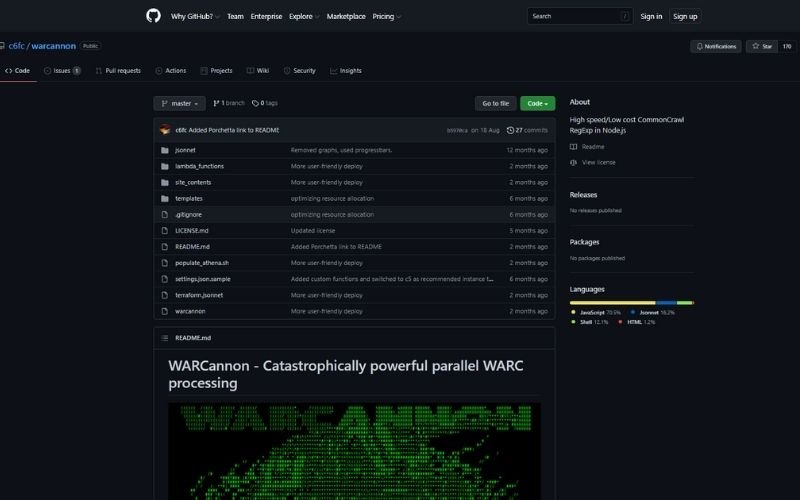This screenshot has width=800, height=500.
Task: Click the Sign in link
Action: coord(651,16)
